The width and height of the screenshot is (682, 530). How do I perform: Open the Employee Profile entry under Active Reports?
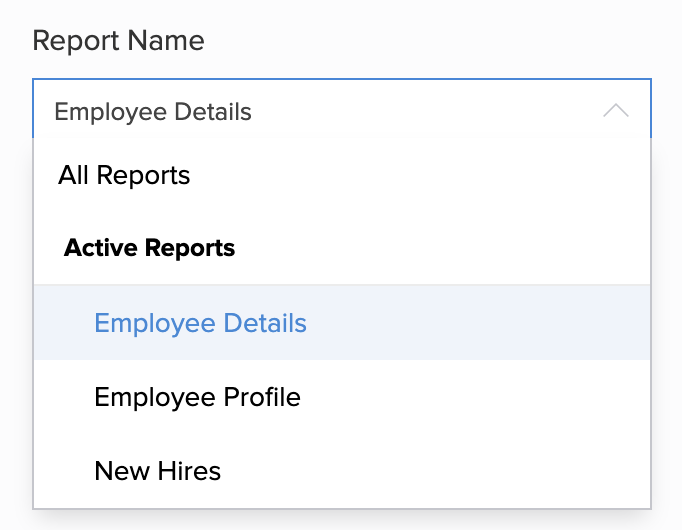coord(197,397)
